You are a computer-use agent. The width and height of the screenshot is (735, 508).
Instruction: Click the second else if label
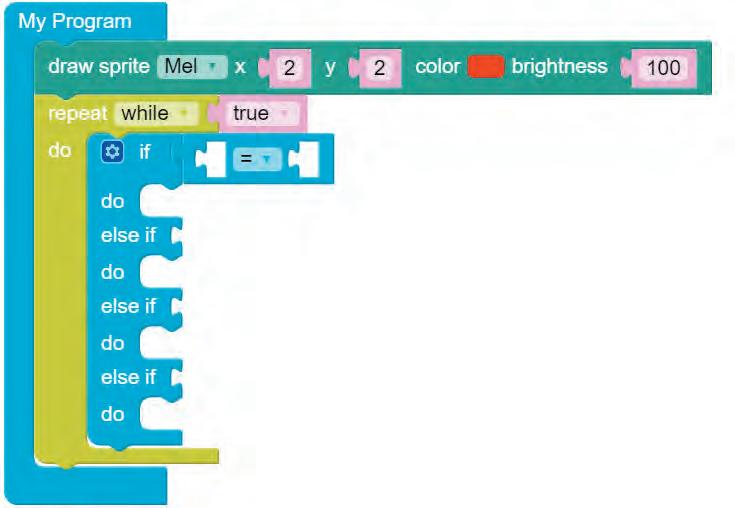pos(128,306)
